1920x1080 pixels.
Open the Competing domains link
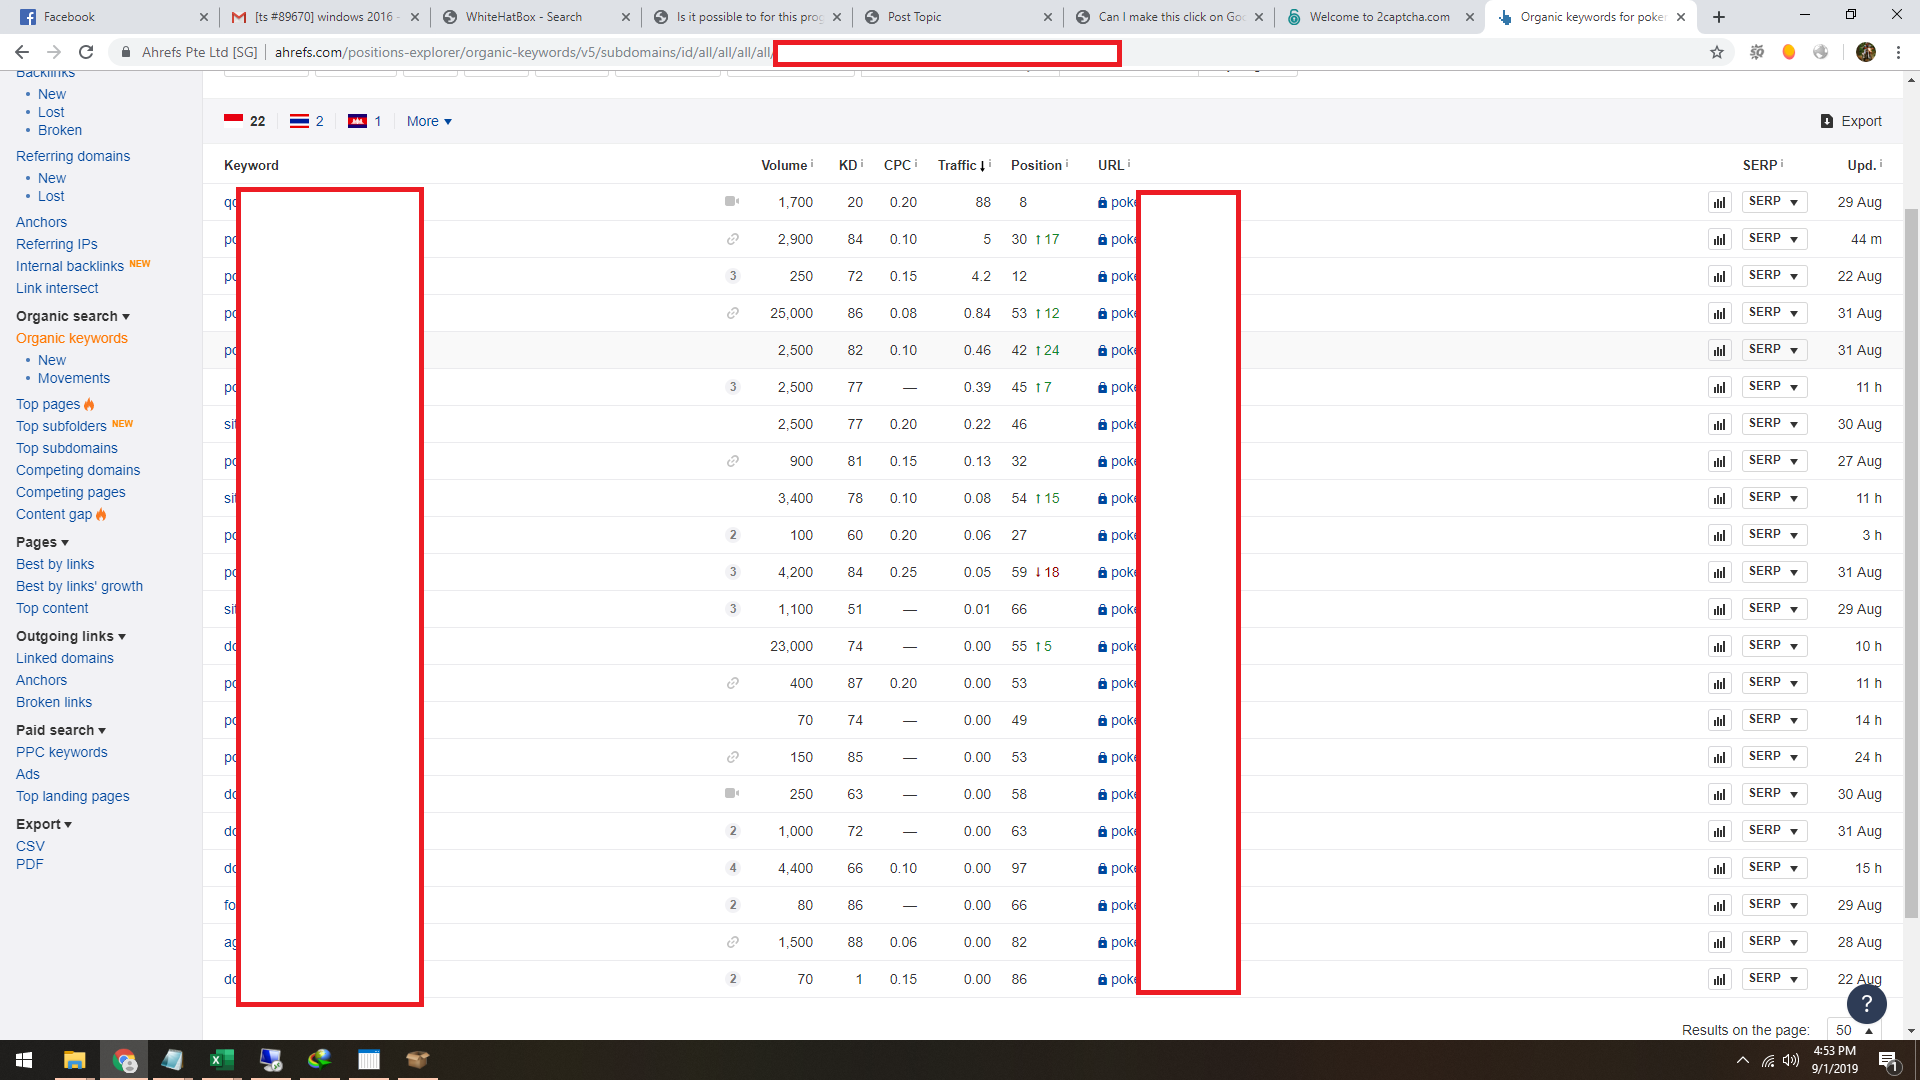click(x=78, y=470)
